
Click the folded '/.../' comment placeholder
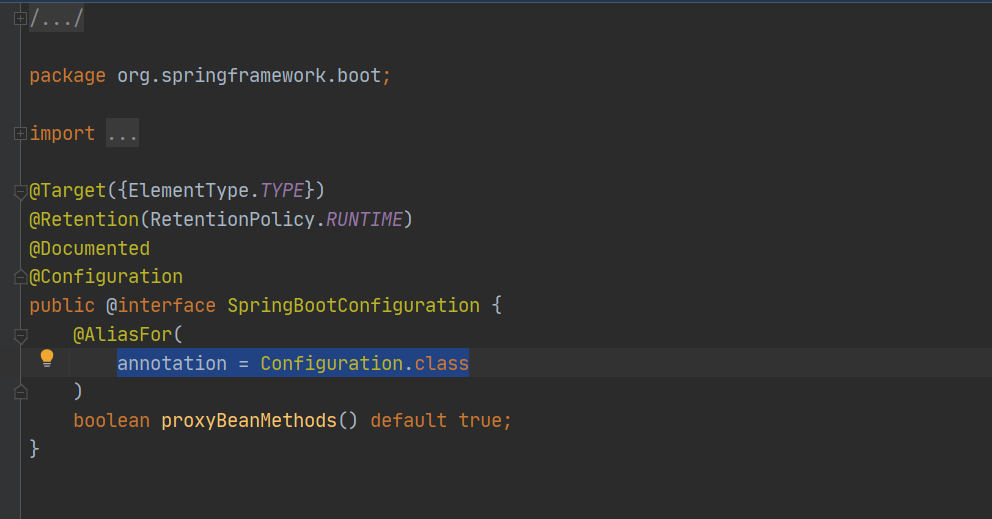click(56, 18)
